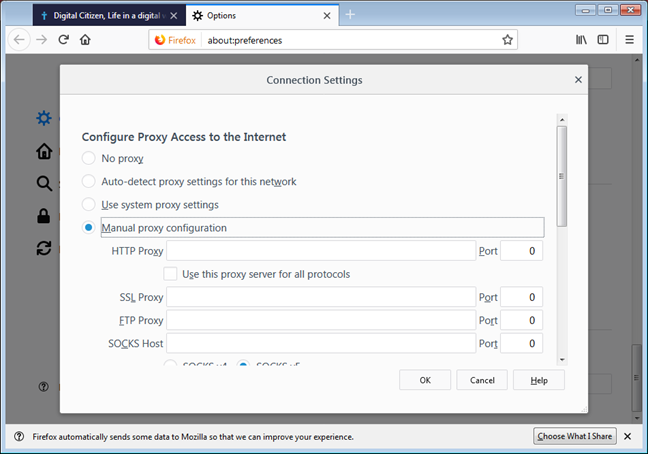Open the Library menu icon
This screenshot has width=648, height=454.
coord(581,40)
